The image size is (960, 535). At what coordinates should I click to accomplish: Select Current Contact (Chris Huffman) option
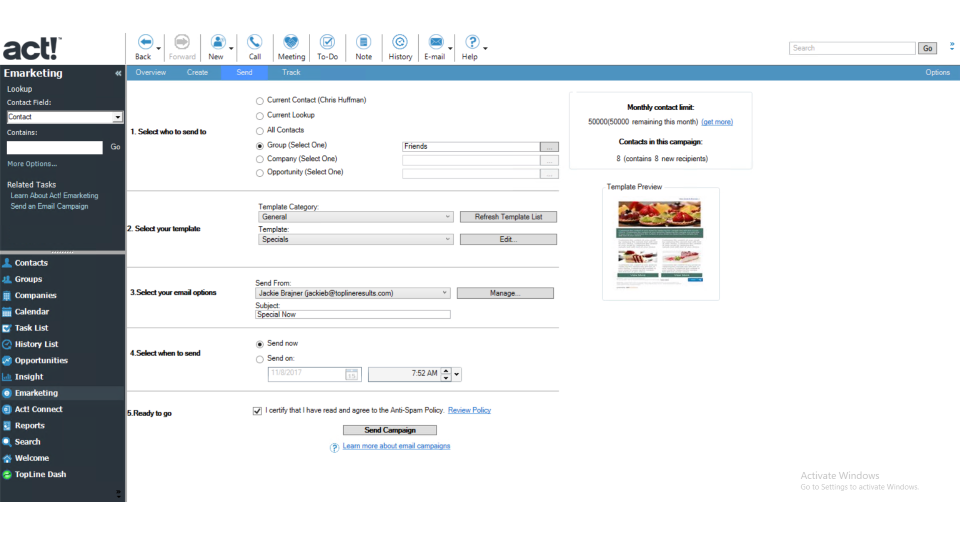point(260,101)
